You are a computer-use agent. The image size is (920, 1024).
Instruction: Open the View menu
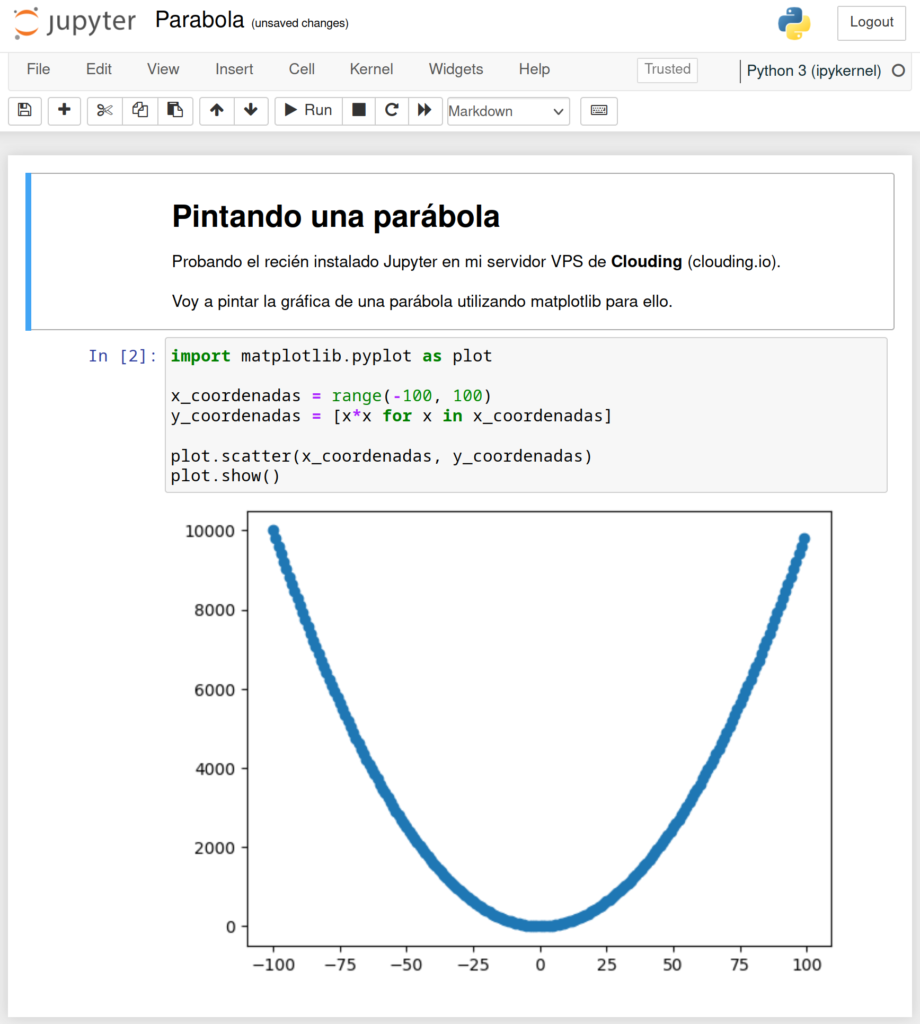pyautogui.click(x=163, y=69)
